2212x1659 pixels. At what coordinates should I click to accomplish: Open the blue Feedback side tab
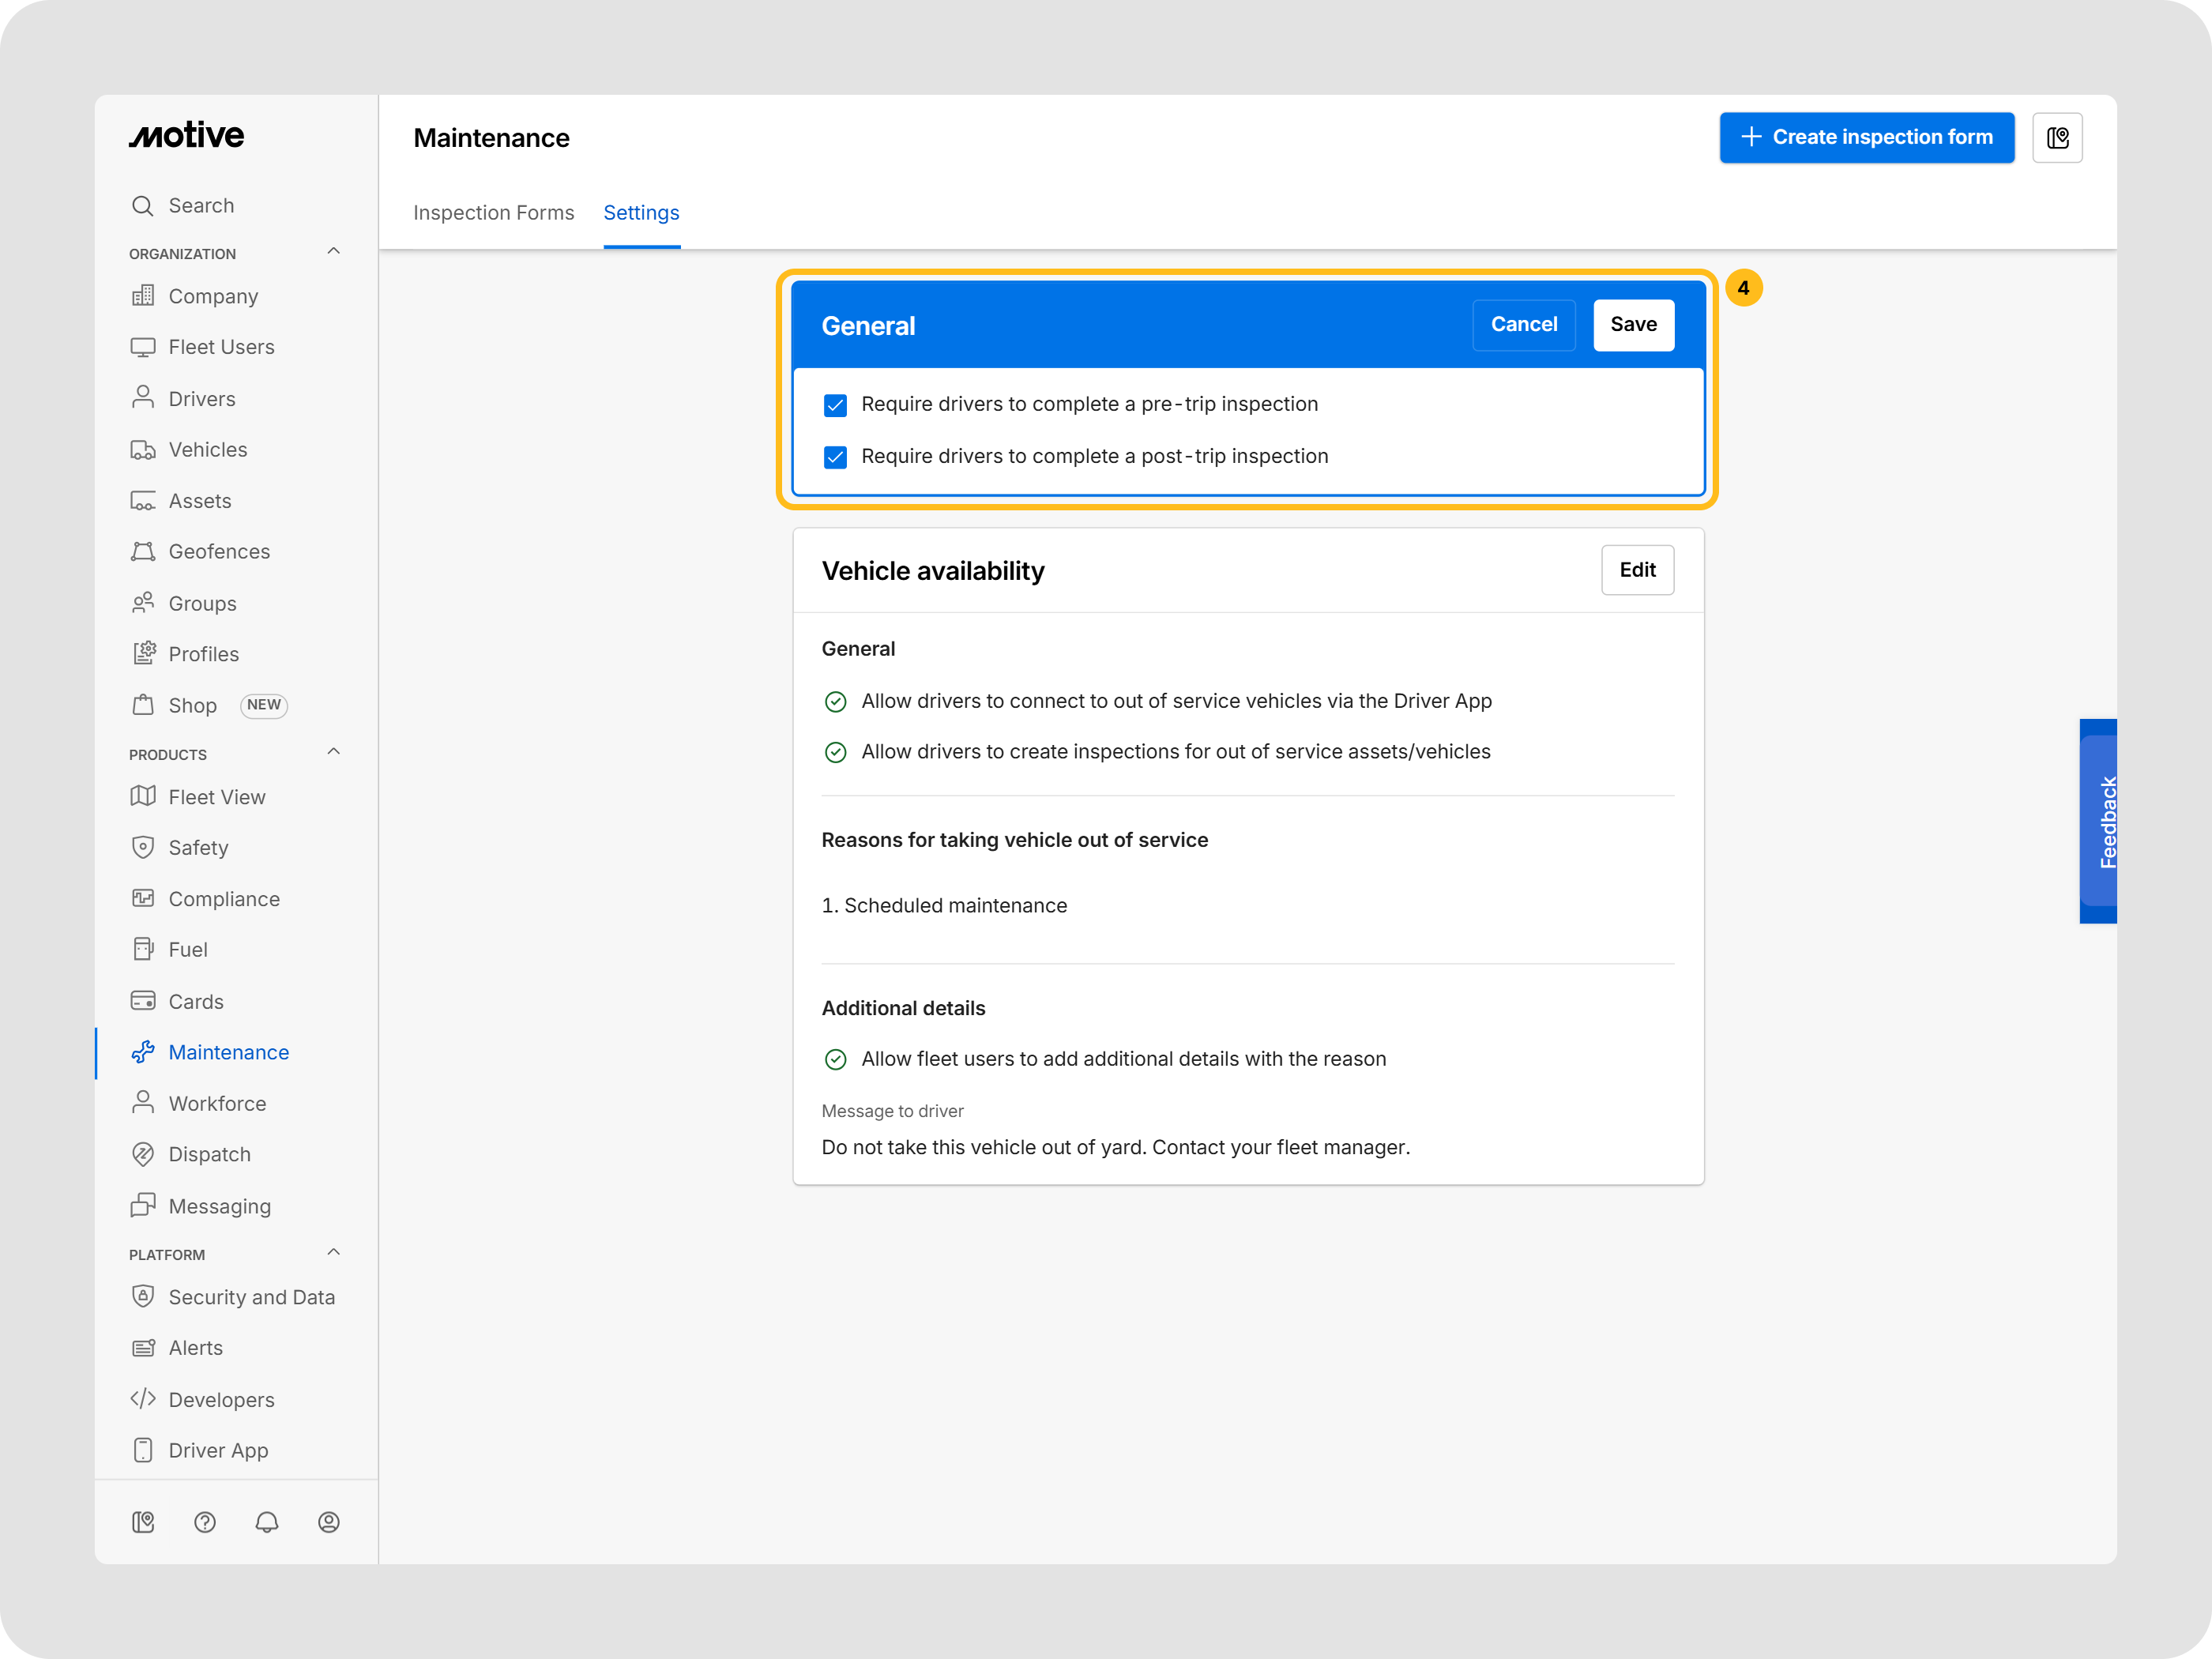(x=2099, y=821)
